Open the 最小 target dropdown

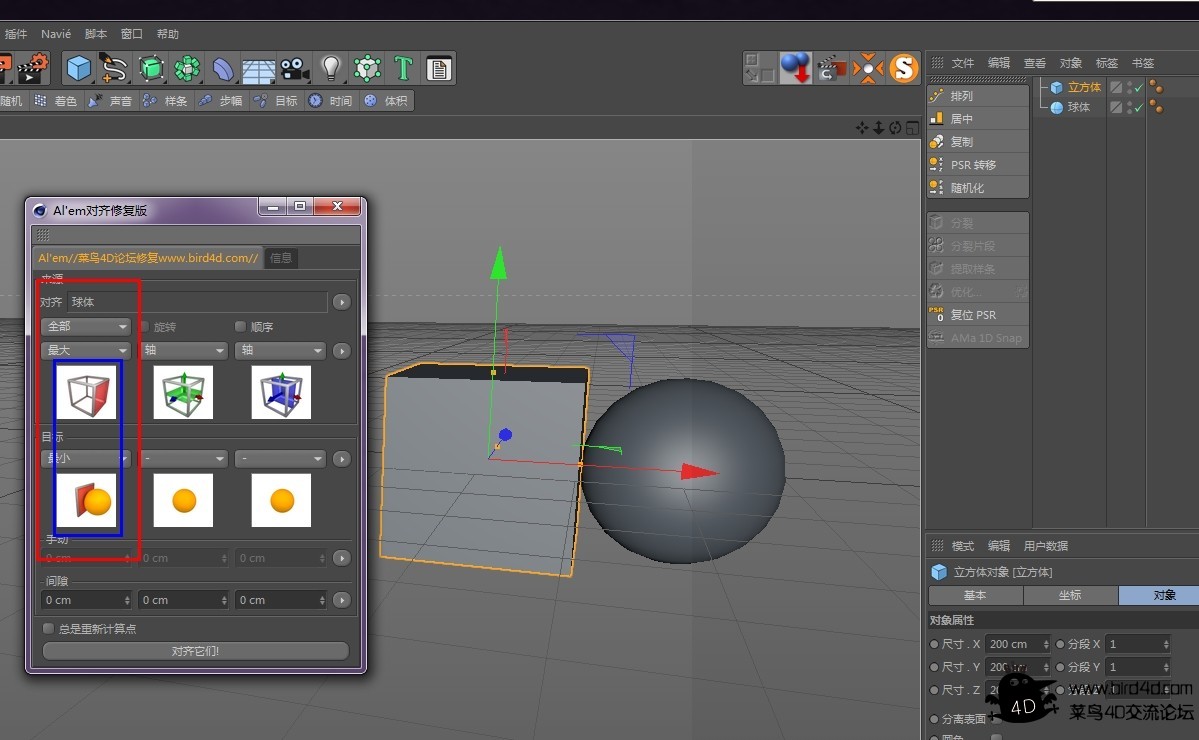(86, 458)
